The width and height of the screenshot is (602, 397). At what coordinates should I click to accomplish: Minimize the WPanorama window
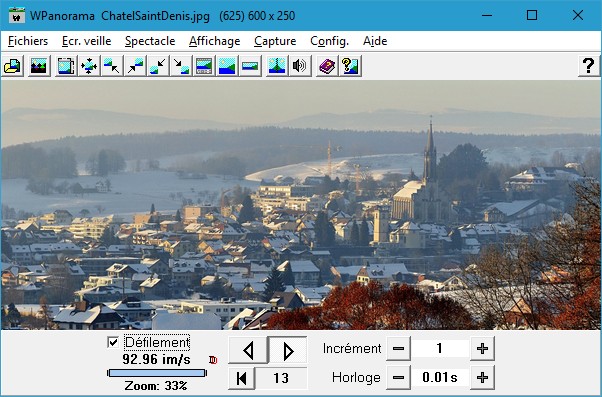click(487, 16)
